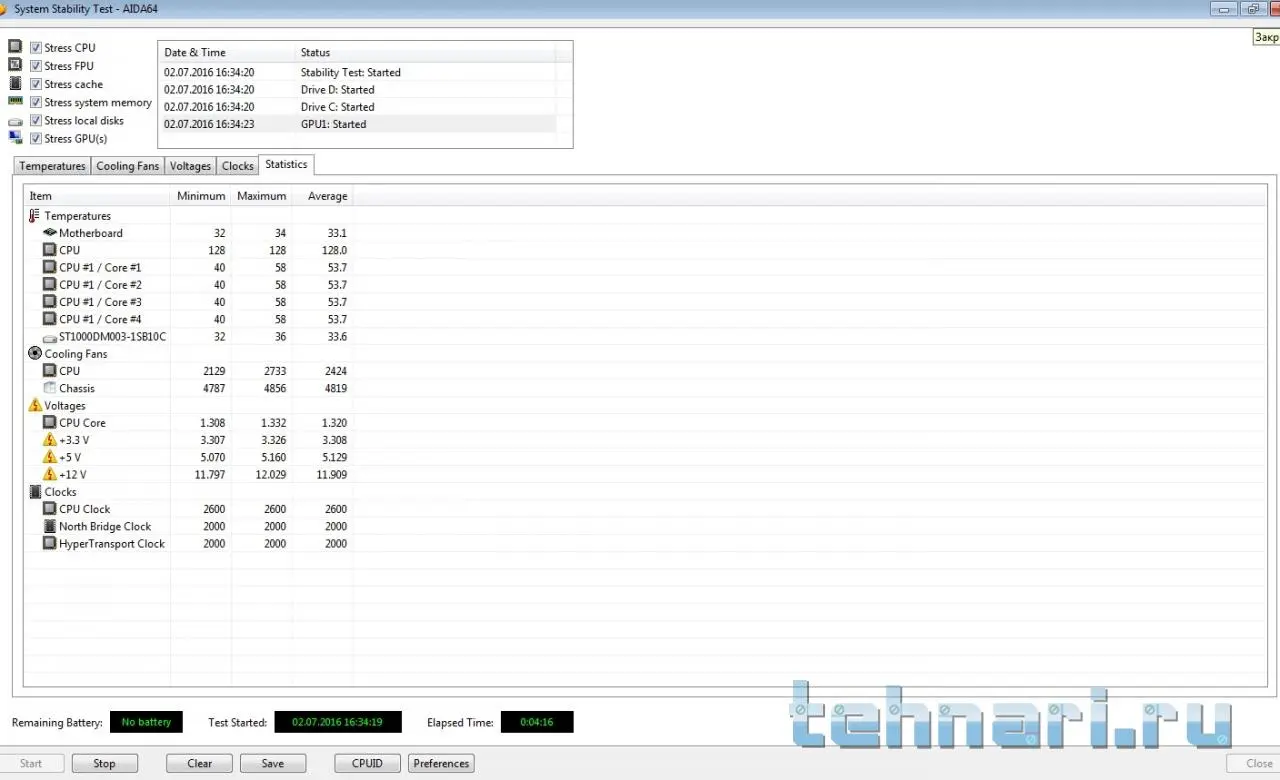Sort by the Maximum column header
1280x780 pixels.
[x=262, y=196]
